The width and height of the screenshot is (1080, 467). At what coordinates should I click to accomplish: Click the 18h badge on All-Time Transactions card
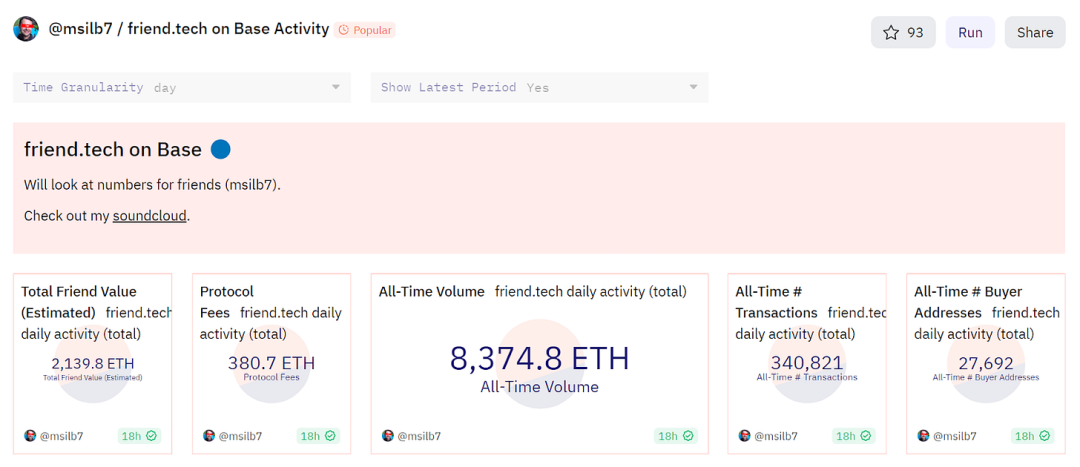(854, 436)
